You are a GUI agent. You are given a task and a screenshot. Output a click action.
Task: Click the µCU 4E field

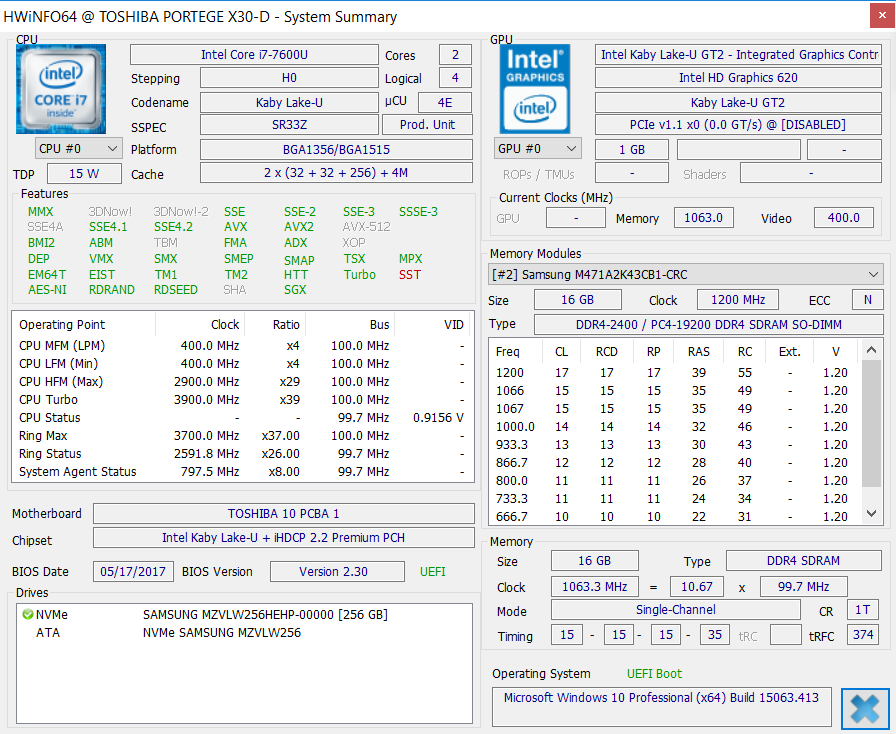(x=445, y=103)
